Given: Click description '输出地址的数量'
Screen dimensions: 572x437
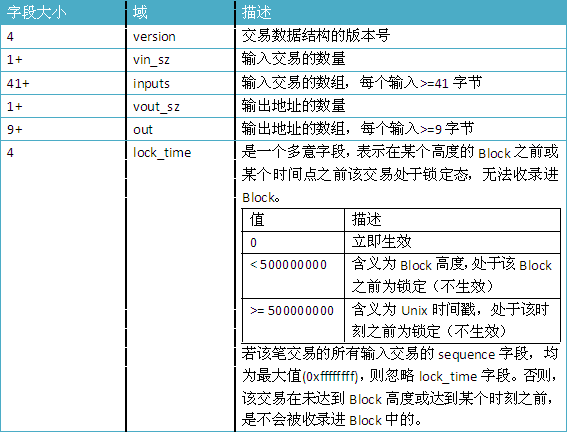Looking at the screenshot, I should [x=293, y=106].
